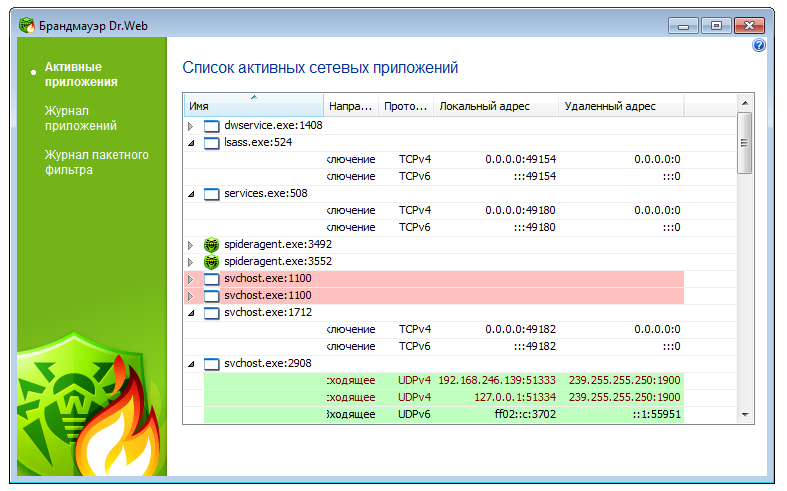Select spideragent.exe:3492 row text
This screenshot has height=491, width=787.
(278, 244)
